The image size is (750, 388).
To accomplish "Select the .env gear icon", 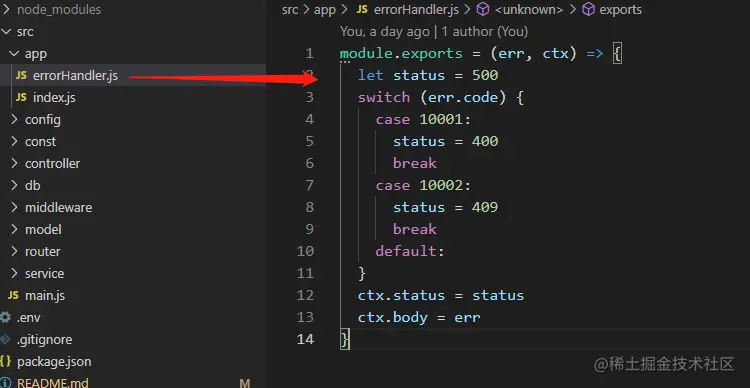I will coord(5,317).
